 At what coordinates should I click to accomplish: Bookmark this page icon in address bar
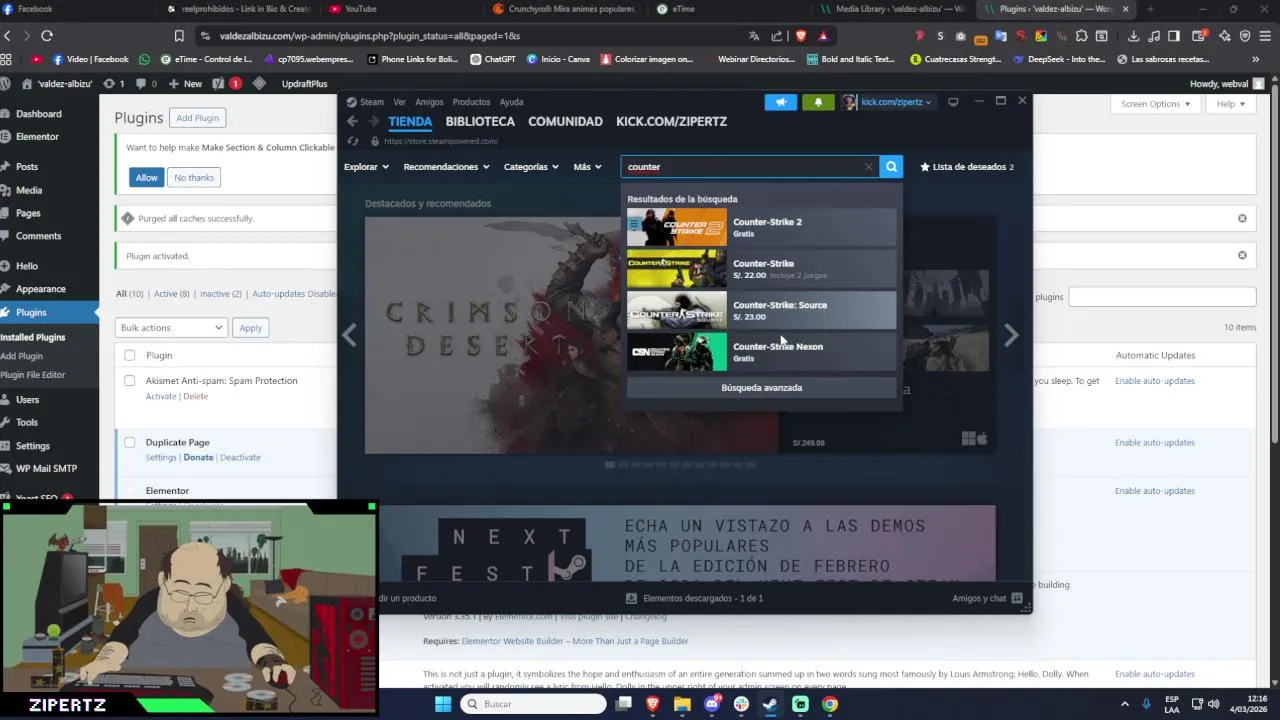click(179, 36)
